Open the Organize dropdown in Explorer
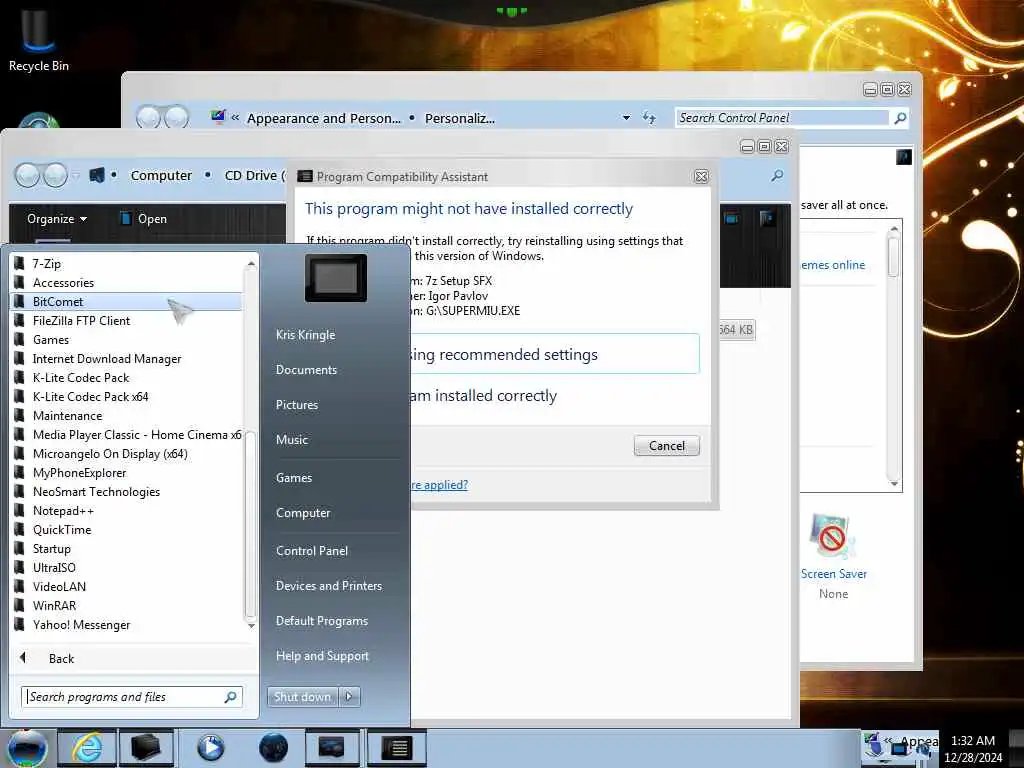This screenshot has width=1024, height=768. [57, 219]
